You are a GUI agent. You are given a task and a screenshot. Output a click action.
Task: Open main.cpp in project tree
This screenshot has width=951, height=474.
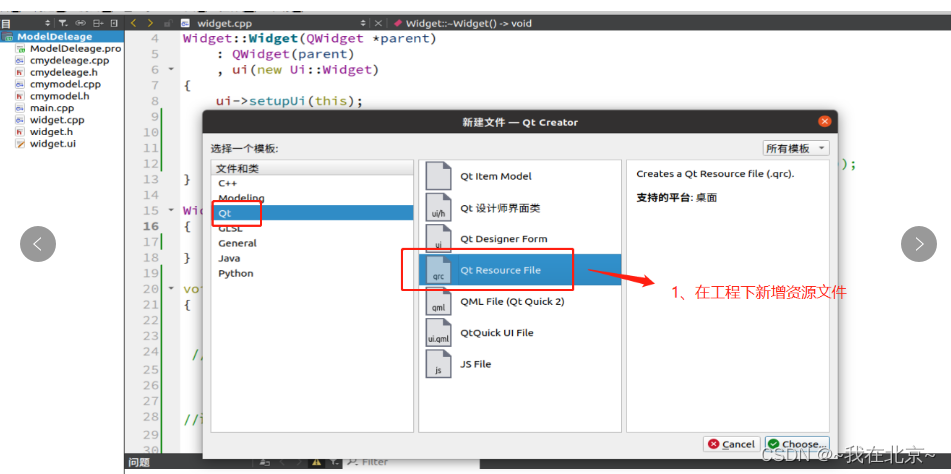click(52, 108)
